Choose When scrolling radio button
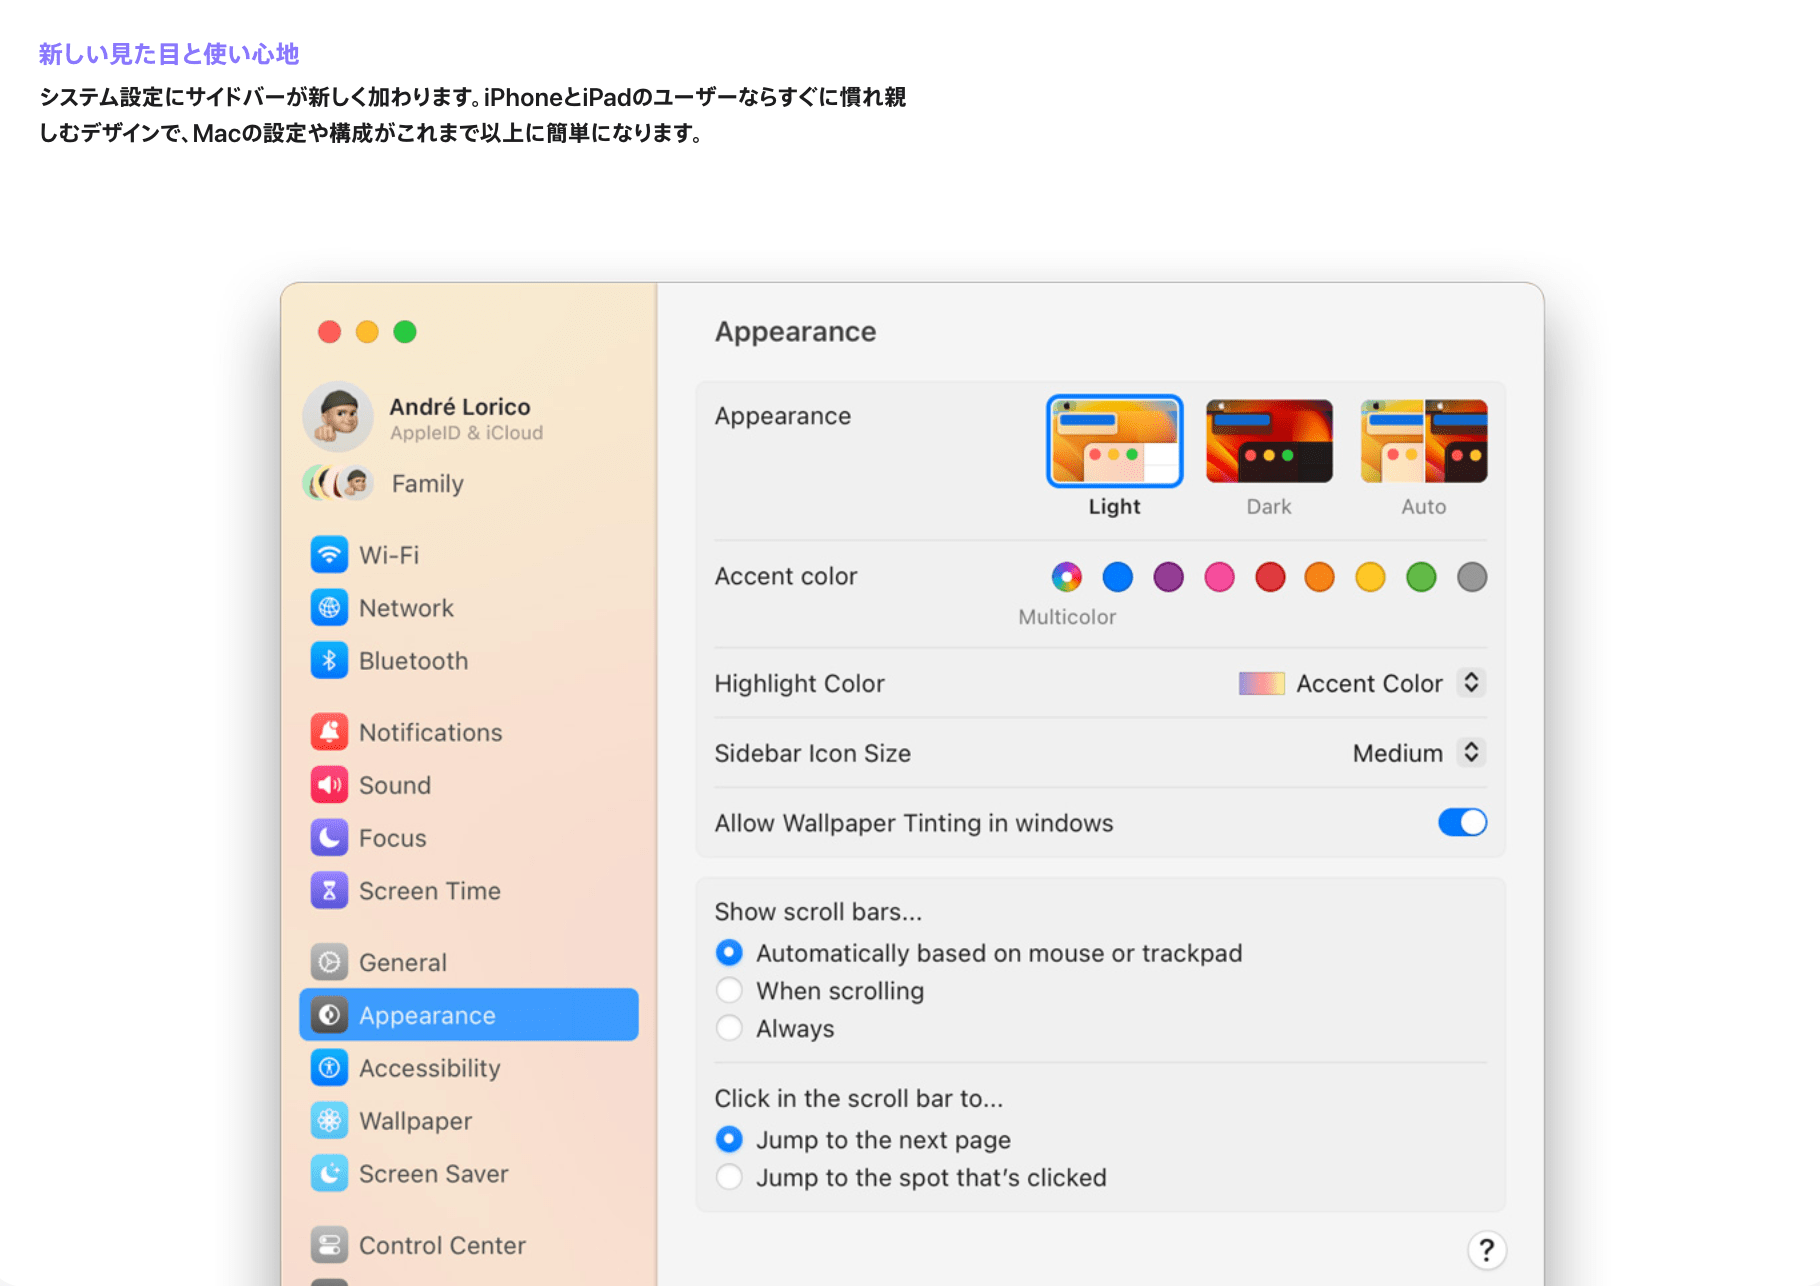The width and height of the screenshot is (1820, 1286). point(729,990)
